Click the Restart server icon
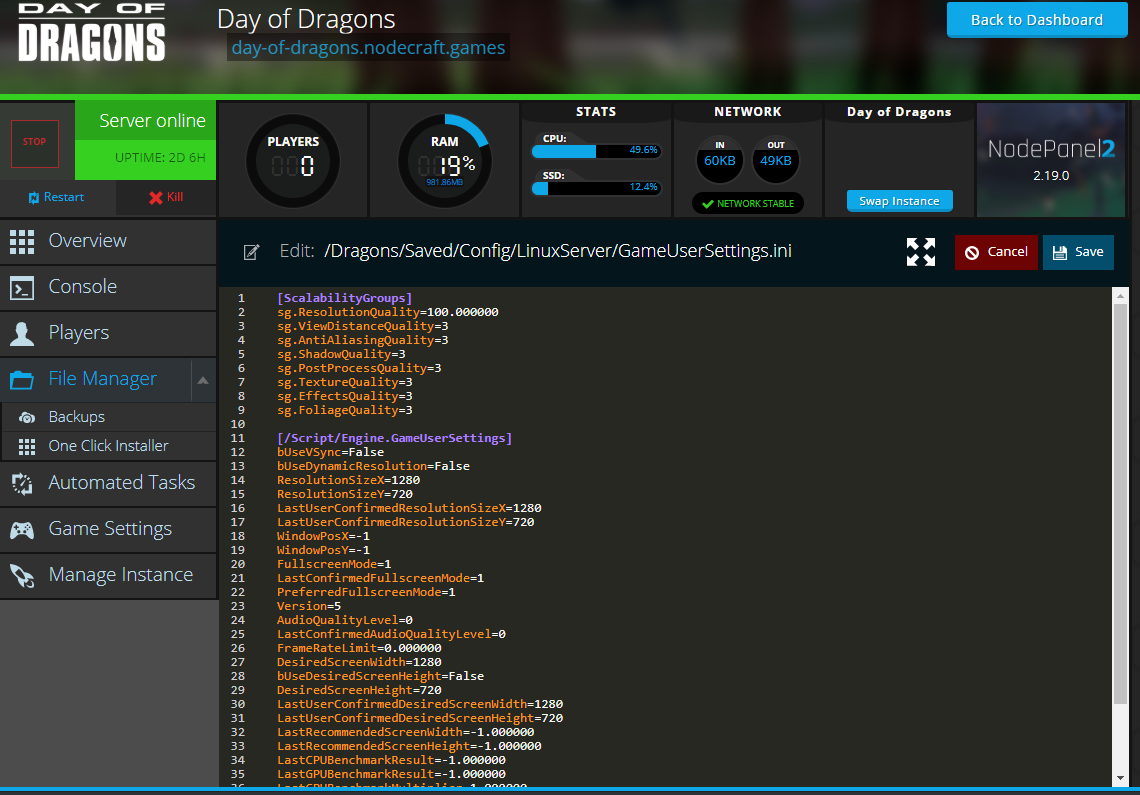The width and height of the screenshot is (1140, 795). (34, 197)
